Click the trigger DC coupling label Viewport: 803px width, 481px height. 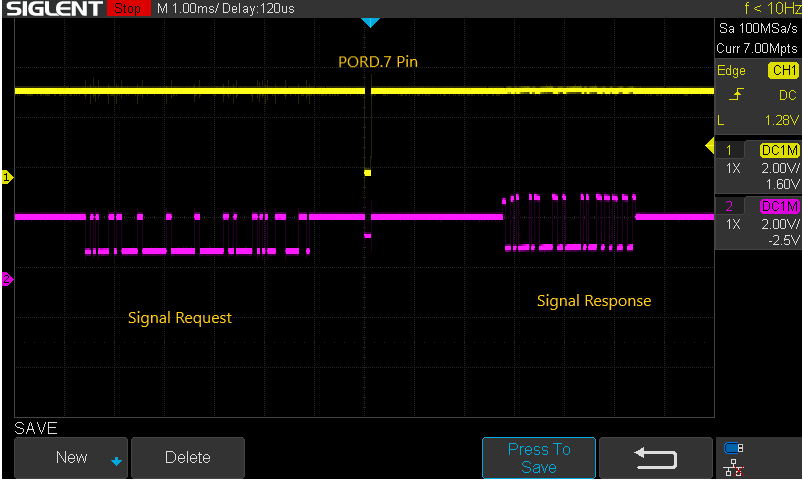788,95
